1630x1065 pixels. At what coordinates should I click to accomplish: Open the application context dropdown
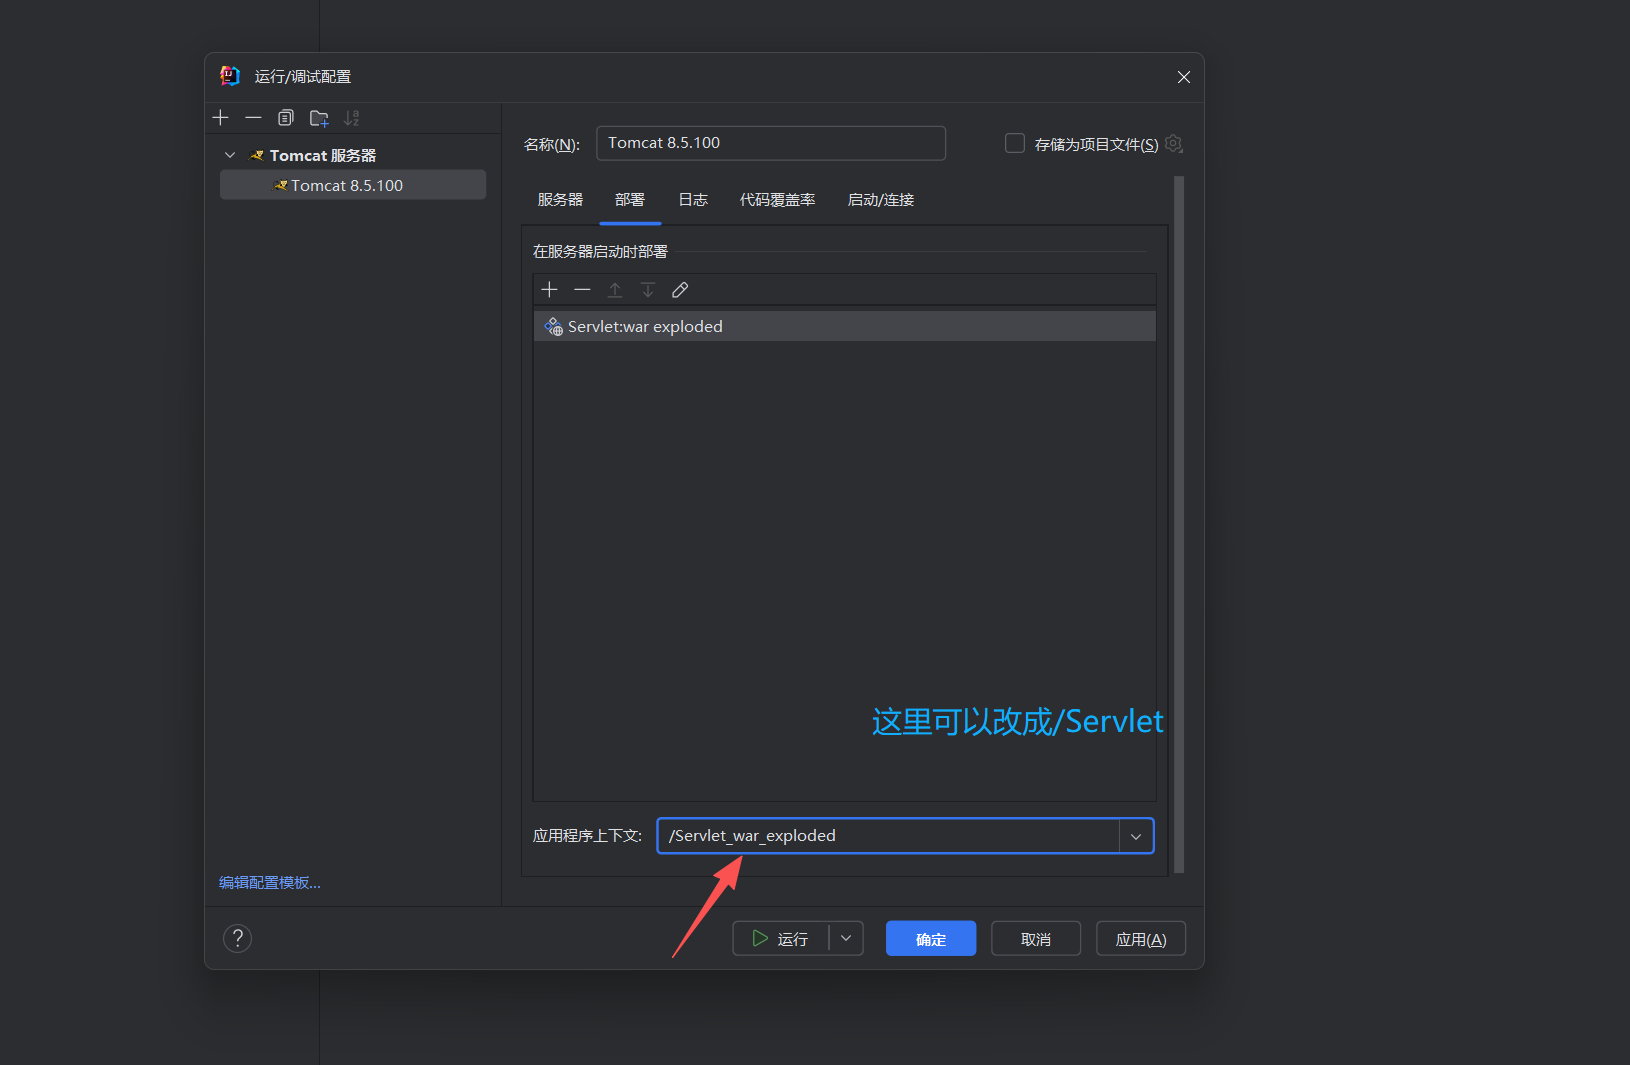[x=1136, y=836]
